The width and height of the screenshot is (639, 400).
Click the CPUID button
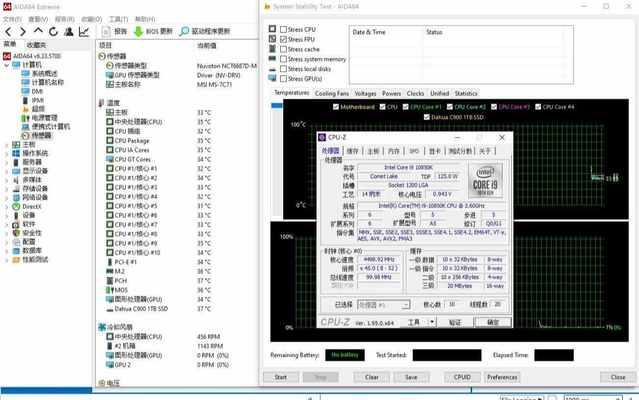pos(462,377)
